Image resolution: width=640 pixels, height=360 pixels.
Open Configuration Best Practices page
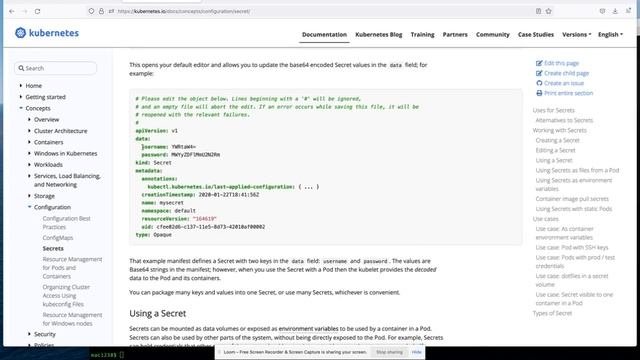coord(67,223)
